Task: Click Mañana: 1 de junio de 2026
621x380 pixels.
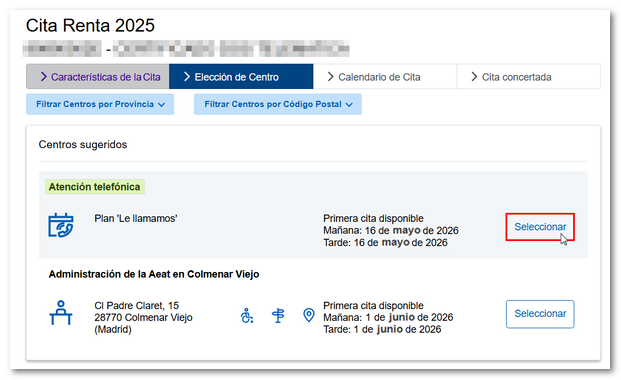Action: pyautogui.click(x=388, y=317)
